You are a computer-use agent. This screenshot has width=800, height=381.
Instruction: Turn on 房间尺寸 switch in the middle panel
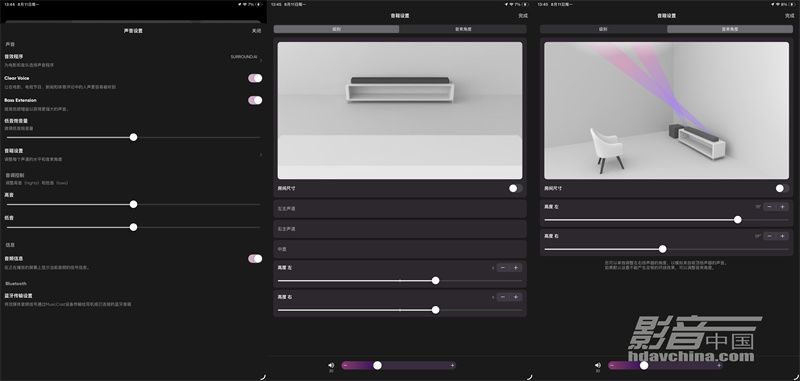pyautogui.click(x=515, y=188)
